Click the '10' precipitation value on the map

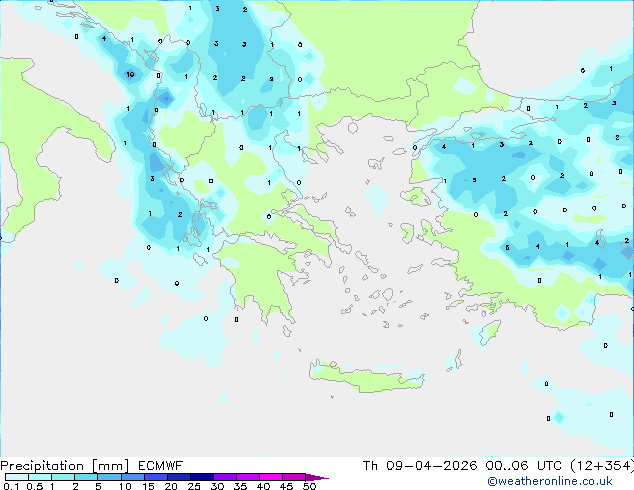pyautogui.click(x=130, y=74)
